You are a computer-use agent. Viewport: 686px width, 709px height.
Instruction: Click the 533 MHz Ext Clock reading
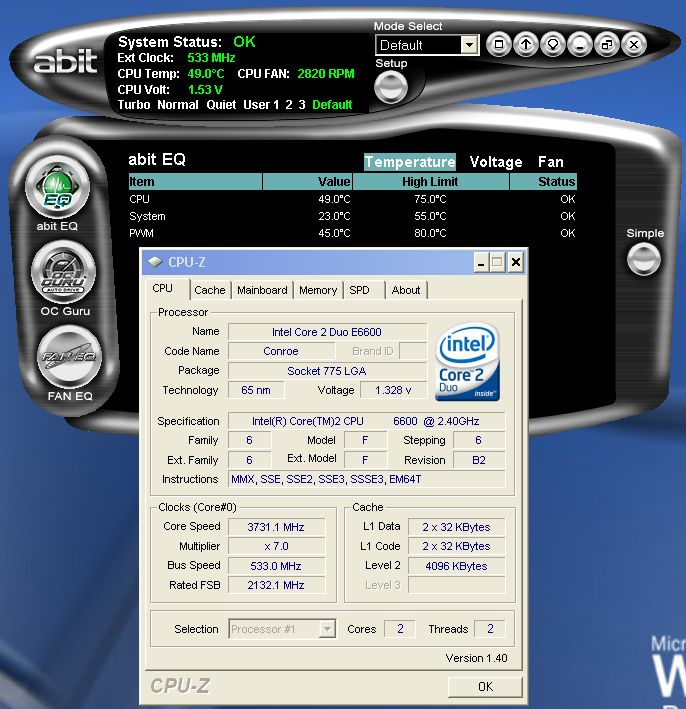pyautogui.click(x=211, y=58)
